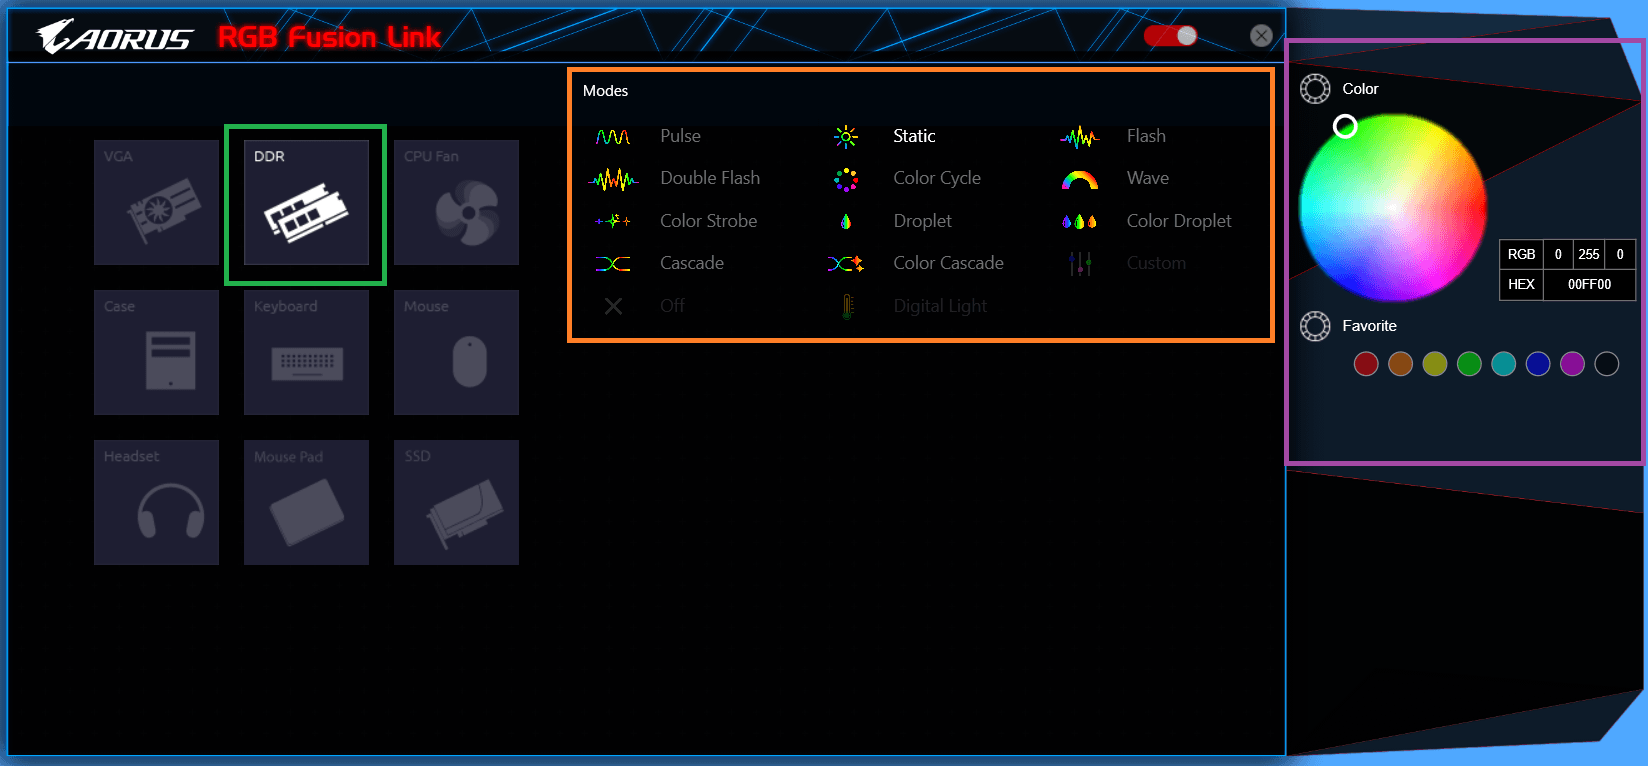Click the Digital Light thermometer icon
The image size is (1648, 766).
pyautogui.click(x=847, y=306)
